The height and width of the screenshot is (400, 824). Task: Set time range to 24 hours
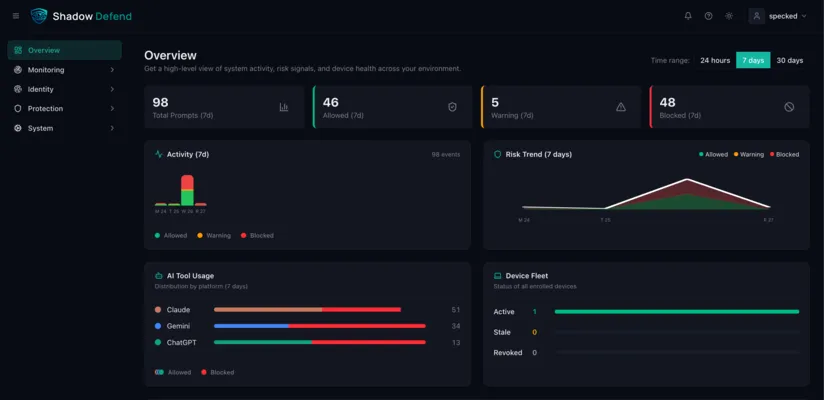(x=715, y=60)
